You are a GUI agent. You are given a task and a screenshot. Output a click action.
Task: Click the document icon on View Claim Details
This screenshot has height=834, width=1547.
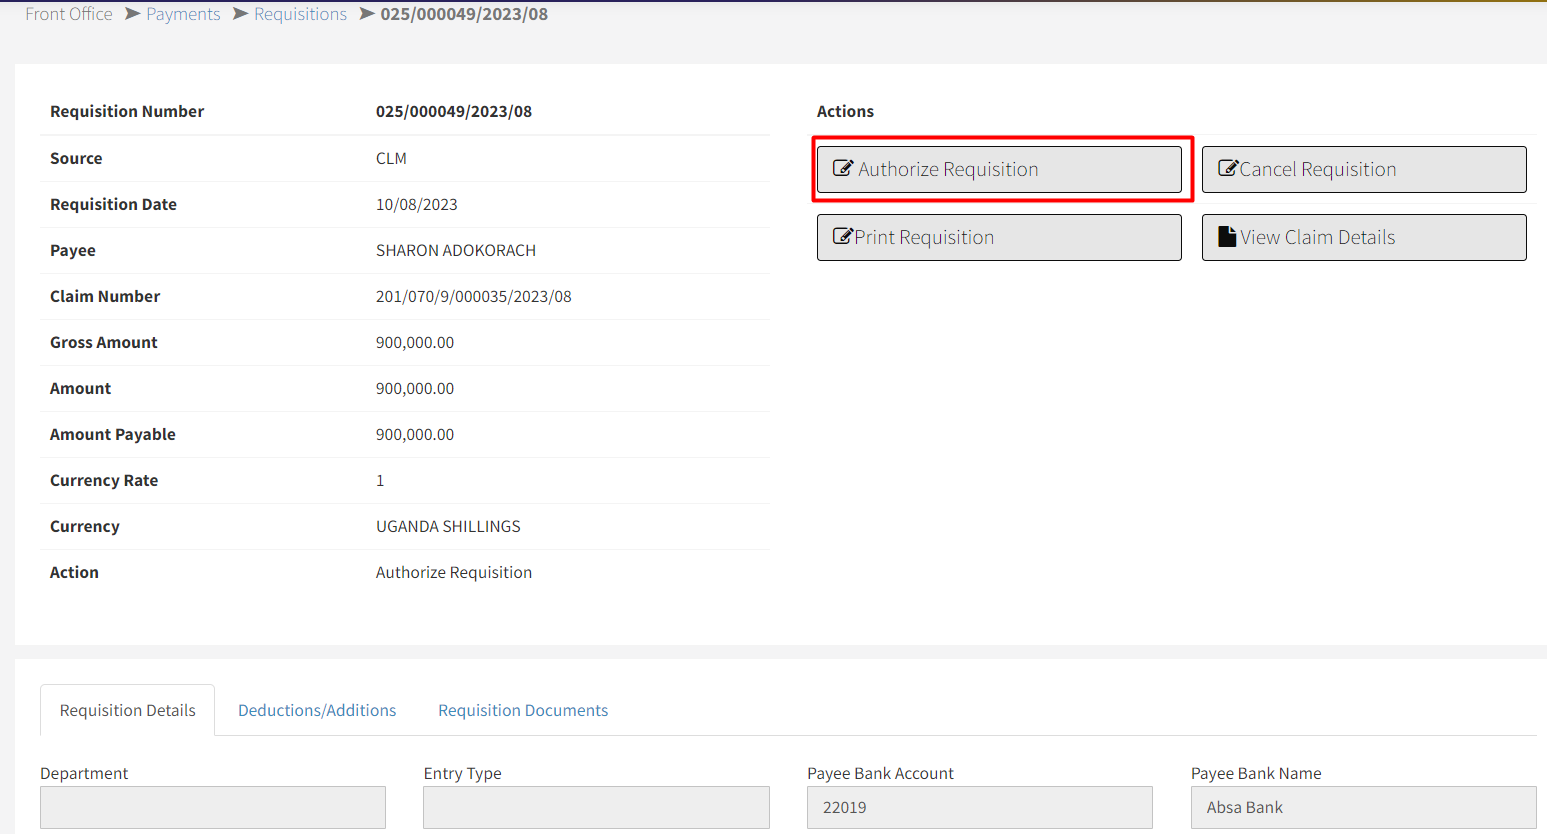coord(1227,237)
